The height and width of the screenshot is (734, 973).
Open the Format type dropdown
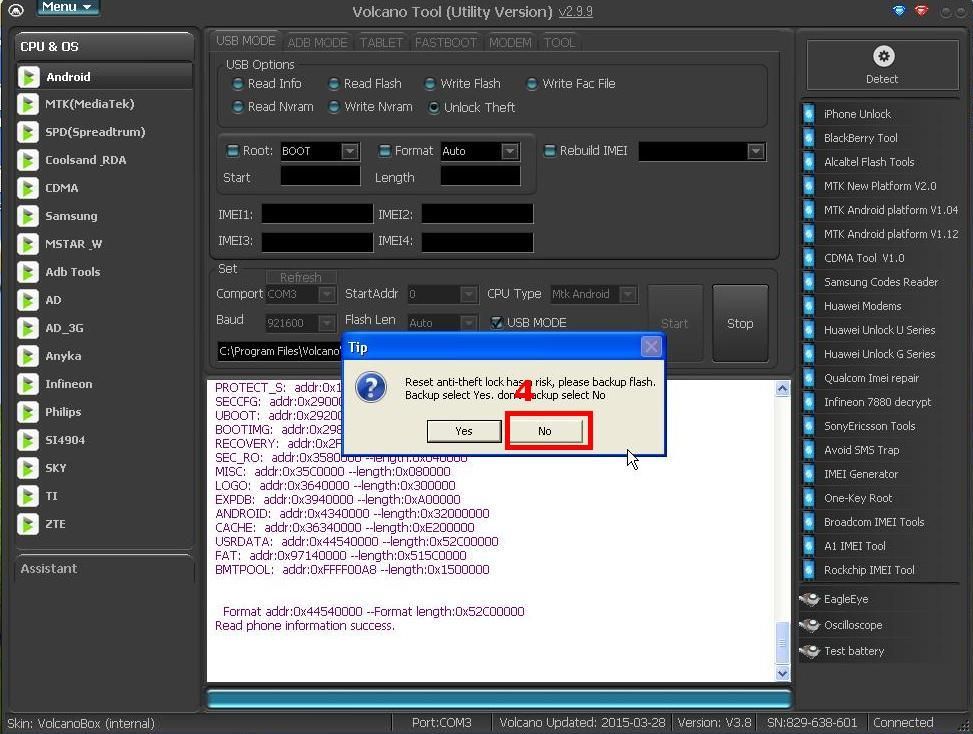(x=509, y=151)
